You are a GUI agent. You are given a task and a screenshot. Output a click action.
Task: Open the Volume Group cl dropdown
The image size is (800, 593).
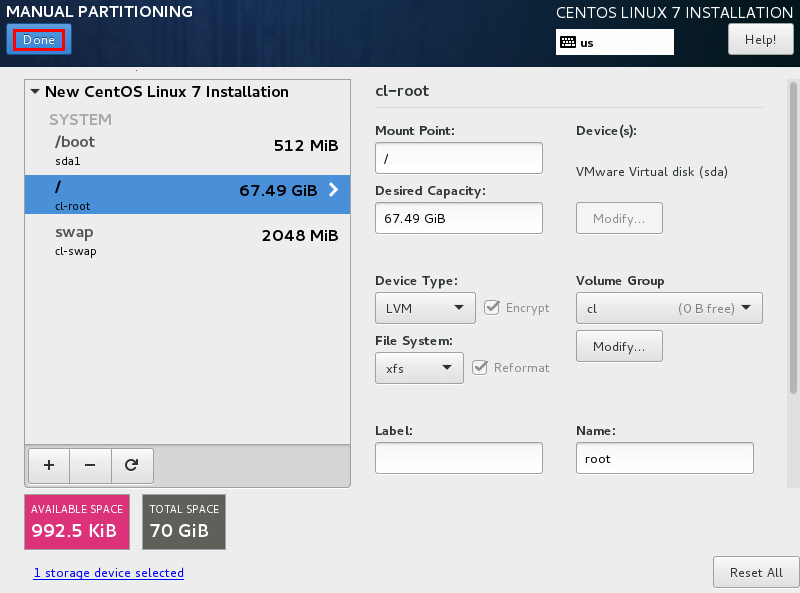[x=668, y=308]
